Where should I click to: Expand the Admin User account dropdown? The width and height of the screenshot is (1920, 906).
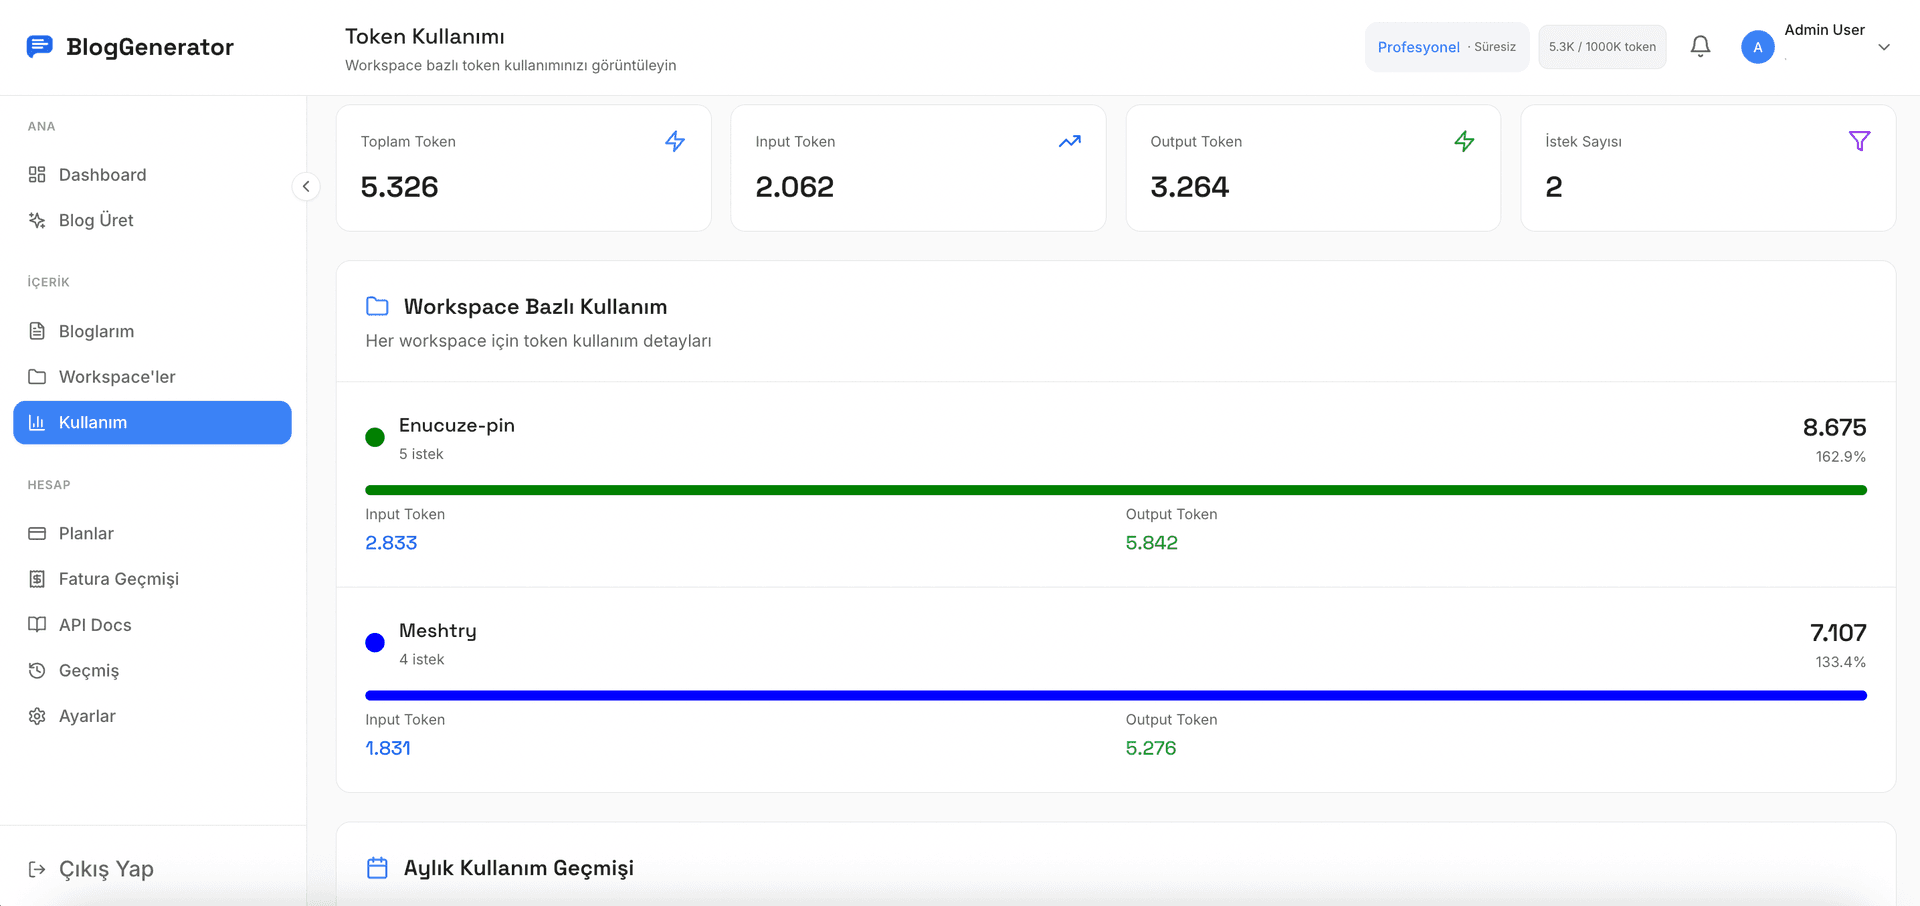point(1884,47)
